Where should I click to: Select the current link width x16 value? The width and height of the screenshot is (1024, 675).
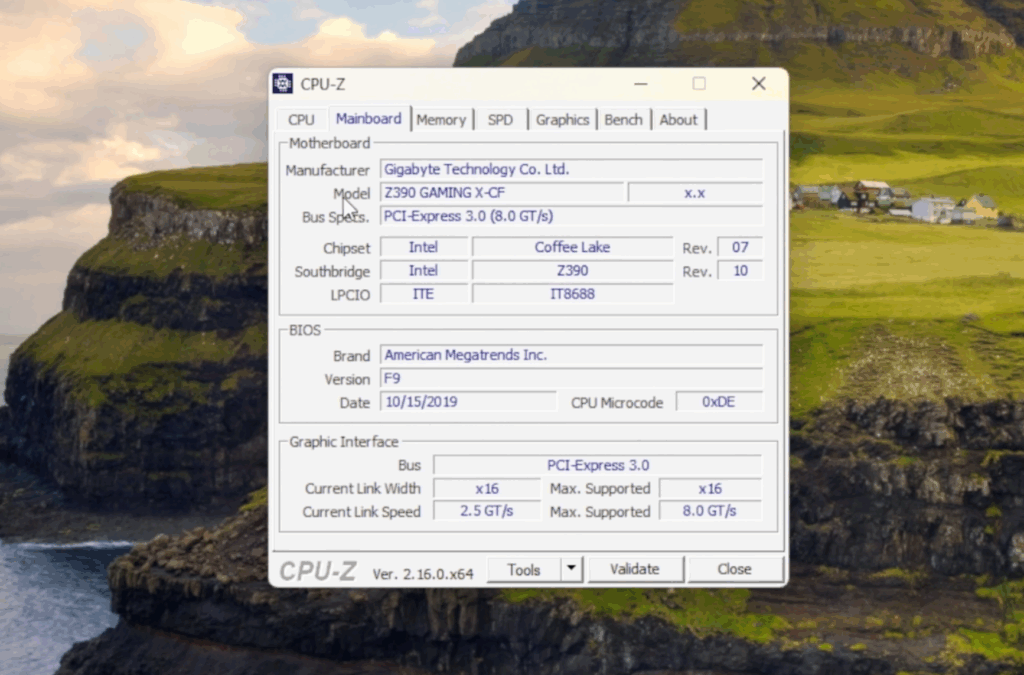pos(487,489)
